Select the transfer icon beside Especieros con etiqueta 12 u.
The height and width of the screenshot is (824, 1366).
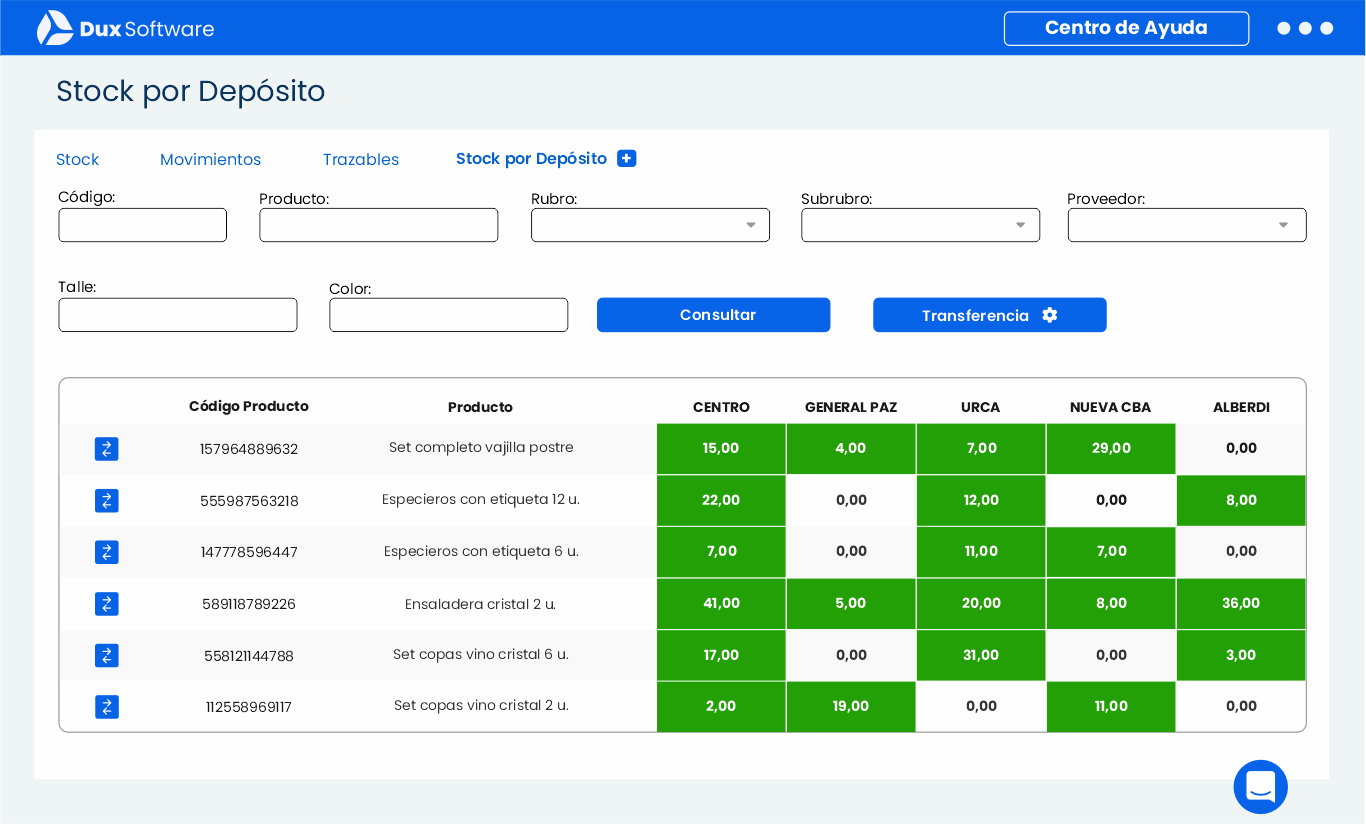[107, 500]
